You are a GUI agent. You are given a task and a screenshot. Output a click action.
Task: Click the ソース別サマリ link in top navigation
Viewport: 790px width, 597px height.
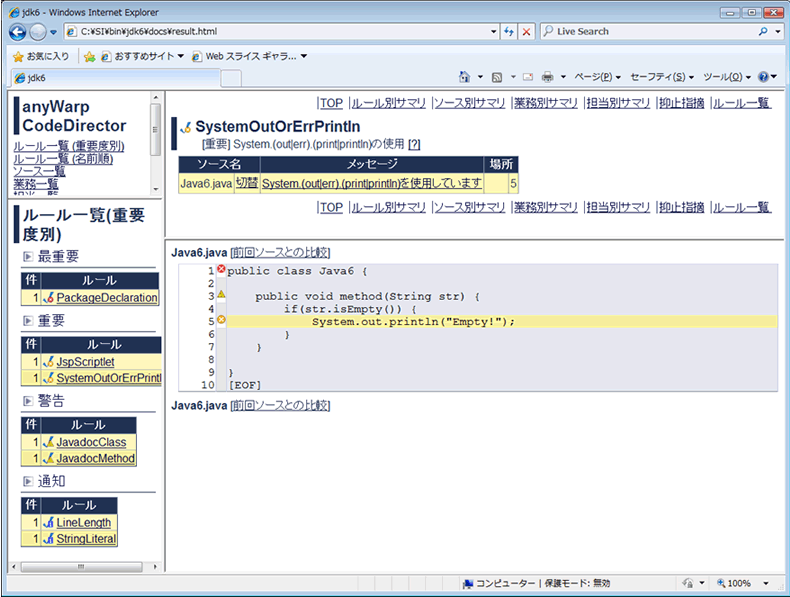(469, 102)
